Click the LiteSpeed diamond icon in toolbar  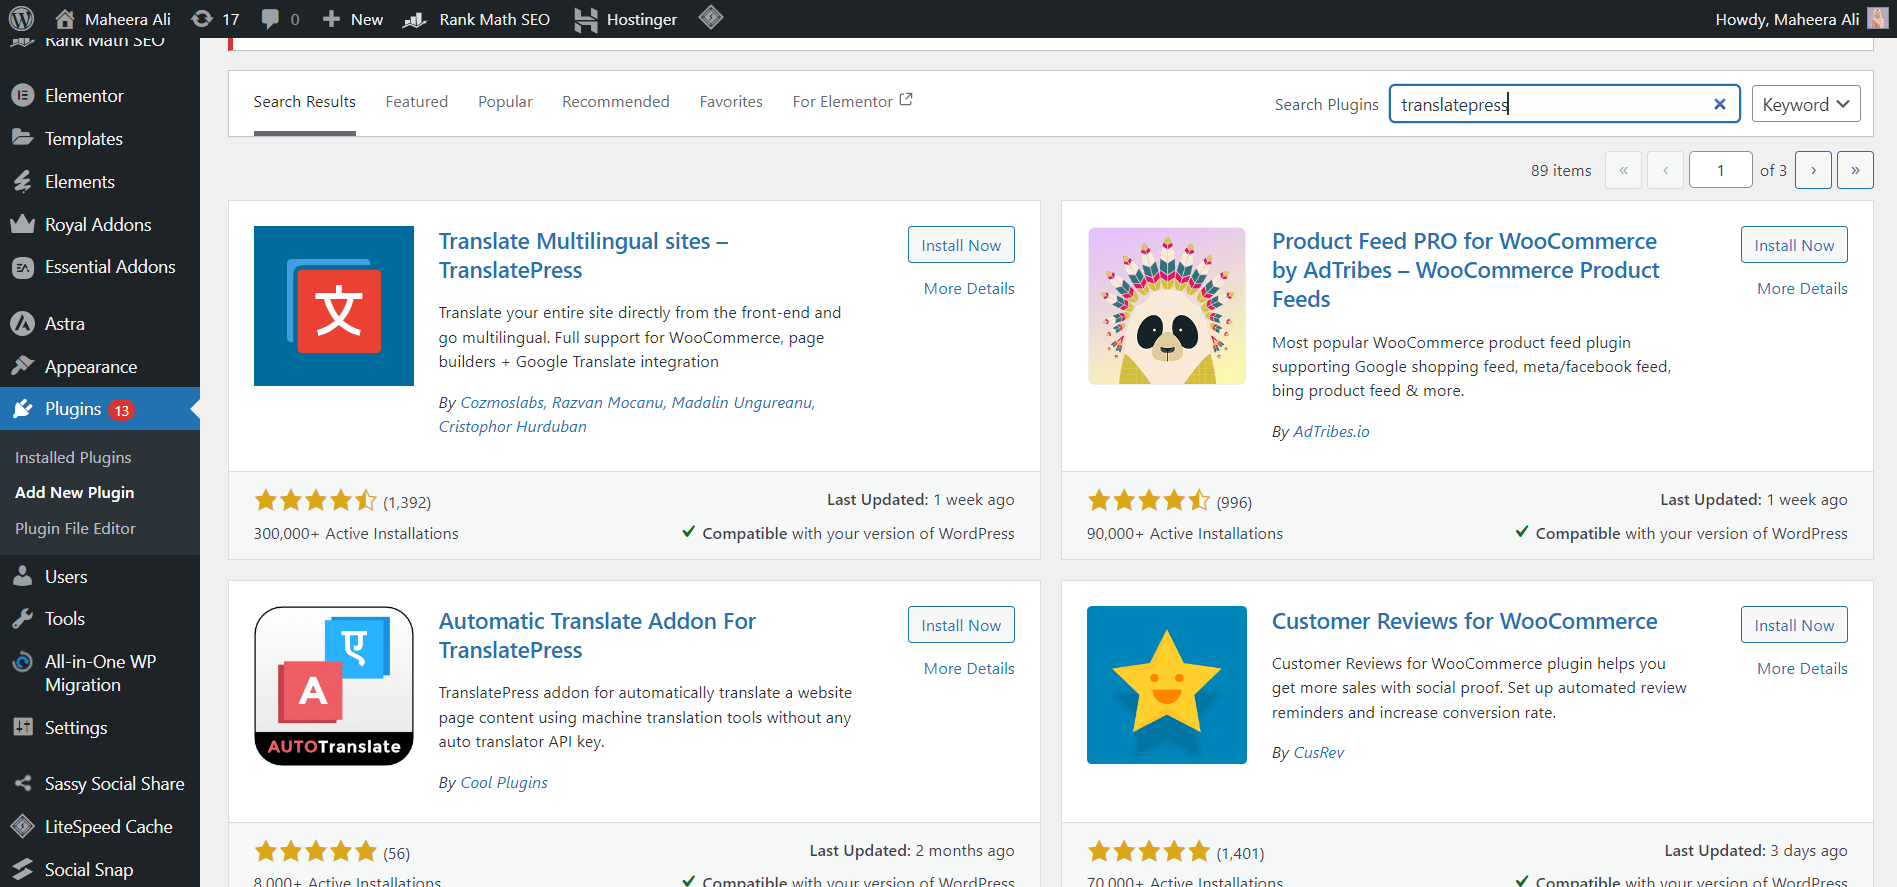[x=710, y=17]
